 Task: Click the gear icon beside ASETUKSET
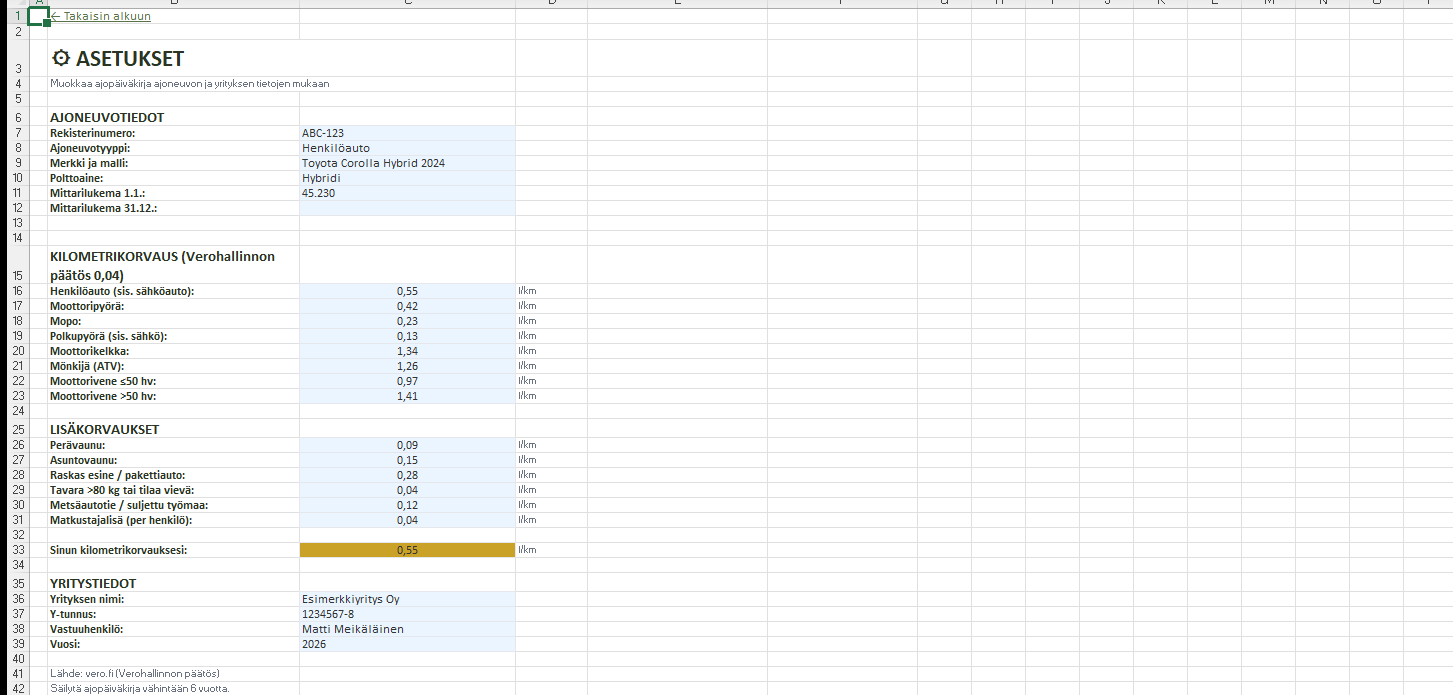pos(61,59)
